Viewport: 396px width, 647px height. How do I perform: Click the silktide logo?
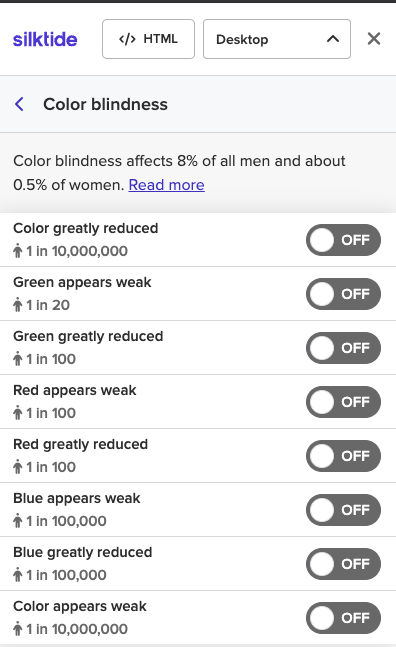(x=45, y=40)
